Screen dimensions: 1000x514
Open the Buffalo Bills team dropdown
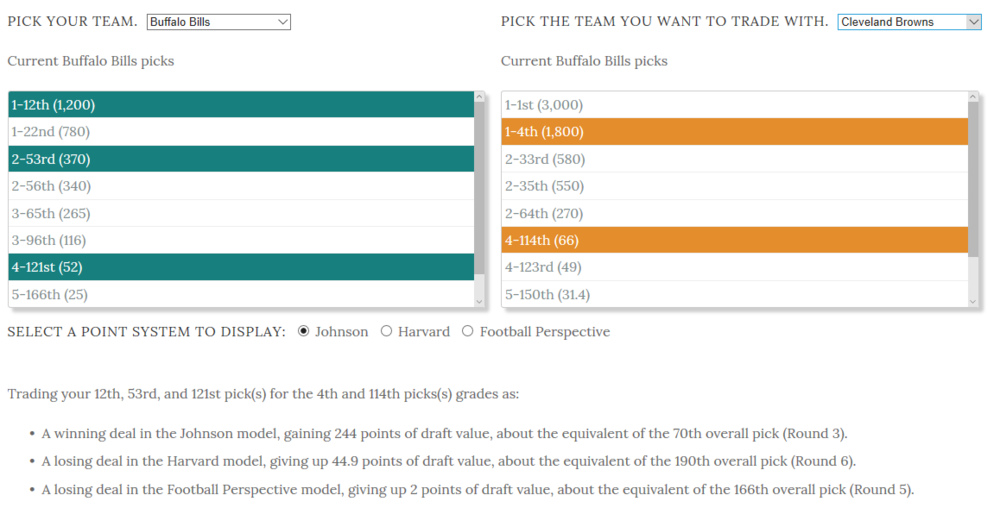pyautogui.click(x=219, y=22)
